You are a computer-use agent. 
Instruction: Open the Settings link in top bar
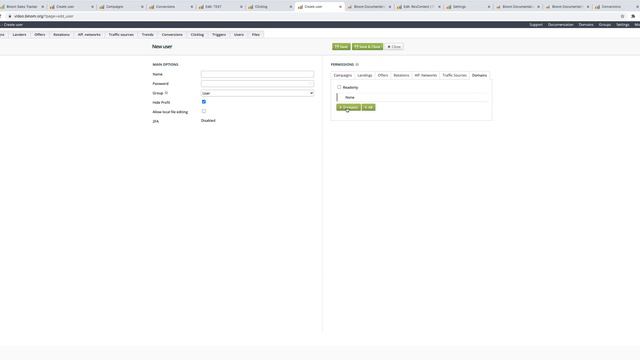[x=622, y=25]
